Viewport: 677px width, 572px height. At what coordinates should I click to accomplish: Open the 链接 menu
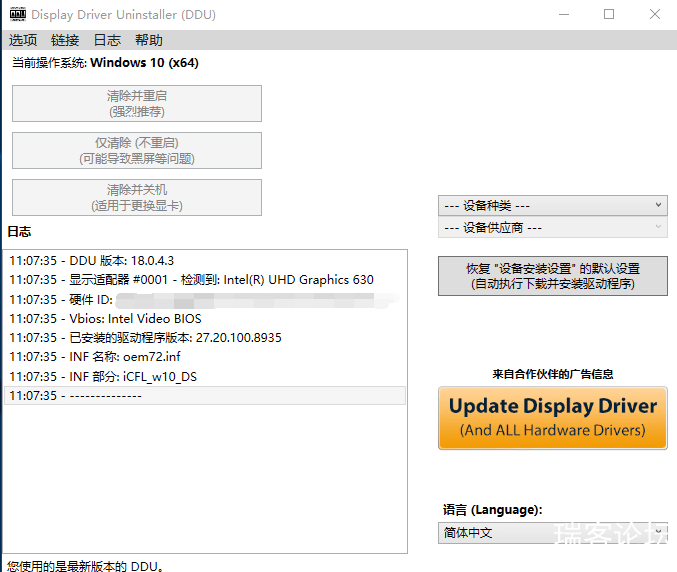click(x=65, y=40)
